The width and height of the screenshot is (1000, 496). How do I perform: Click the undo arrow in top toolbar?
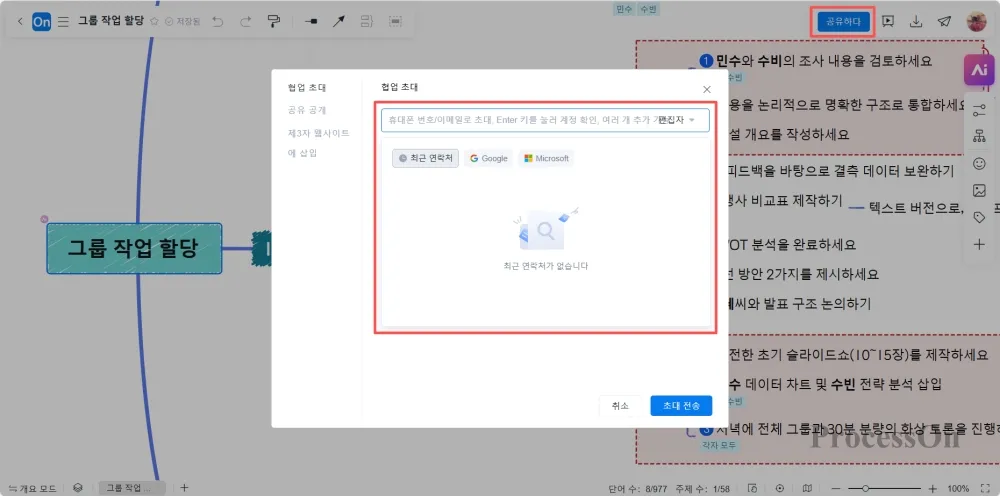click(x=217, y=21)
